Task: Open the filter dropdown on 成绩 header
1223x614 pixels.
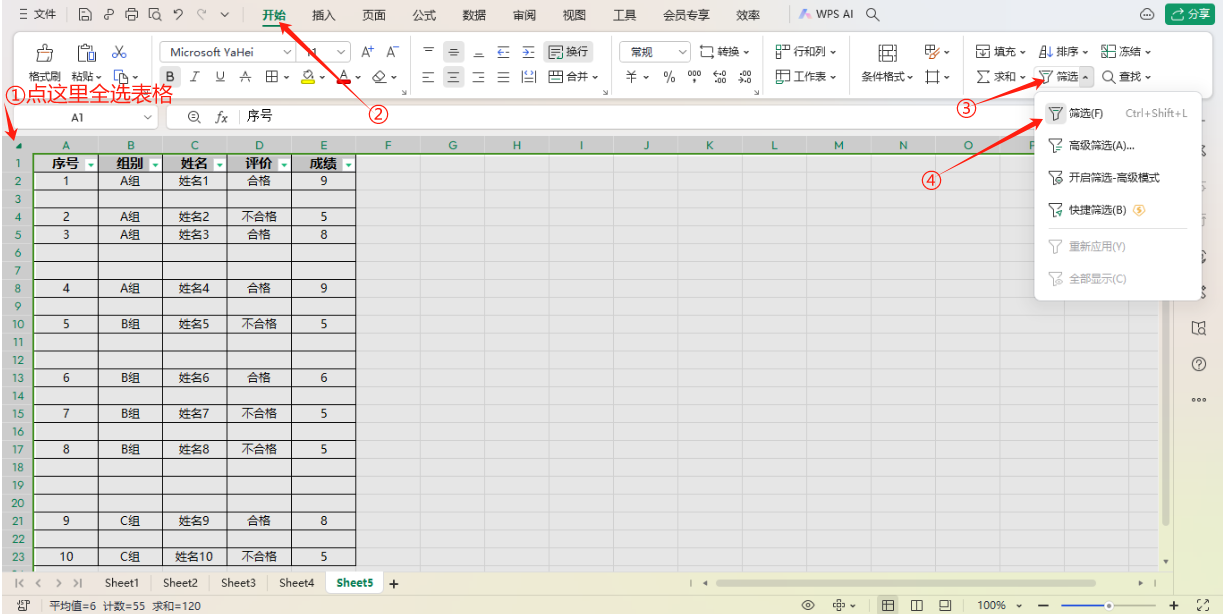Action: point(348,164)
